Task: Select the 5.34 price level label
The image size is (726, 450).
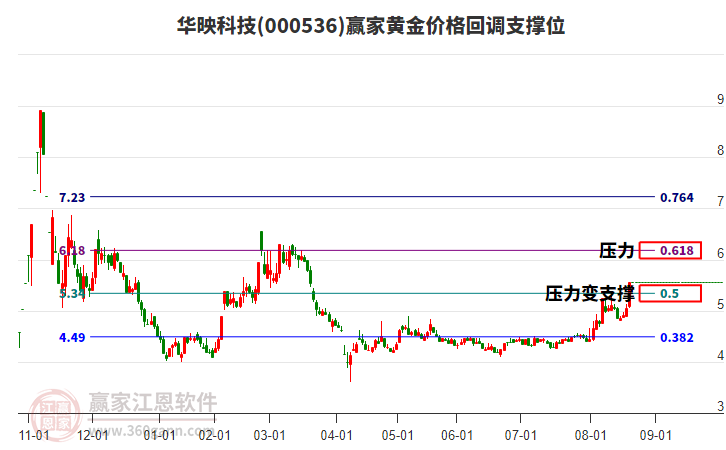Action: [x=72, y=294]
